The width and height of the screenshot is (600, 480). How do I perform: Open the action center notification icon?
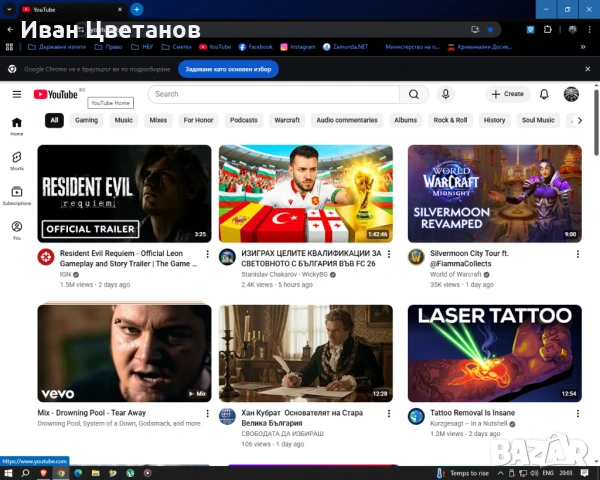click(584, 473)
